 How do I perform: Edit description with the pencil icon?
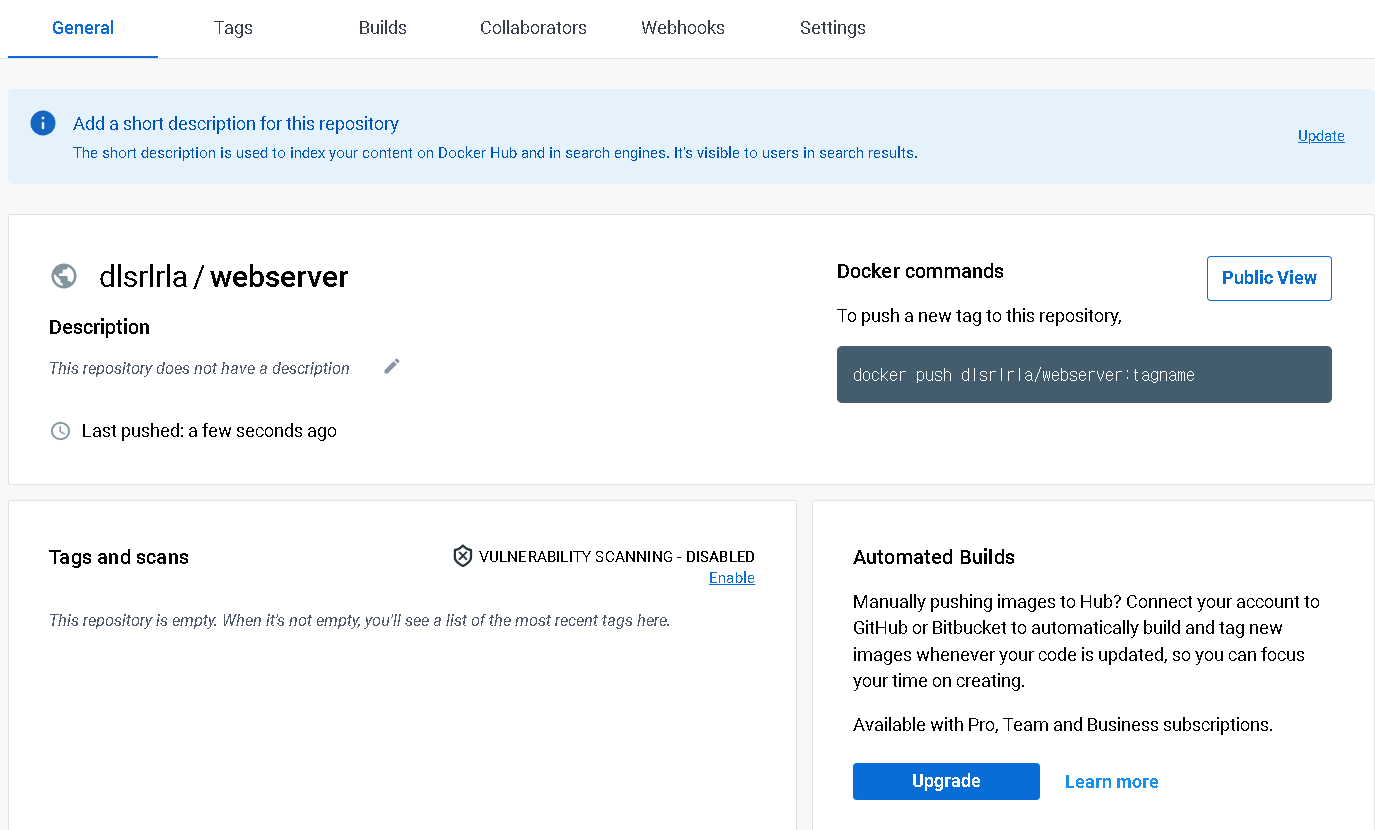(392, 367)
